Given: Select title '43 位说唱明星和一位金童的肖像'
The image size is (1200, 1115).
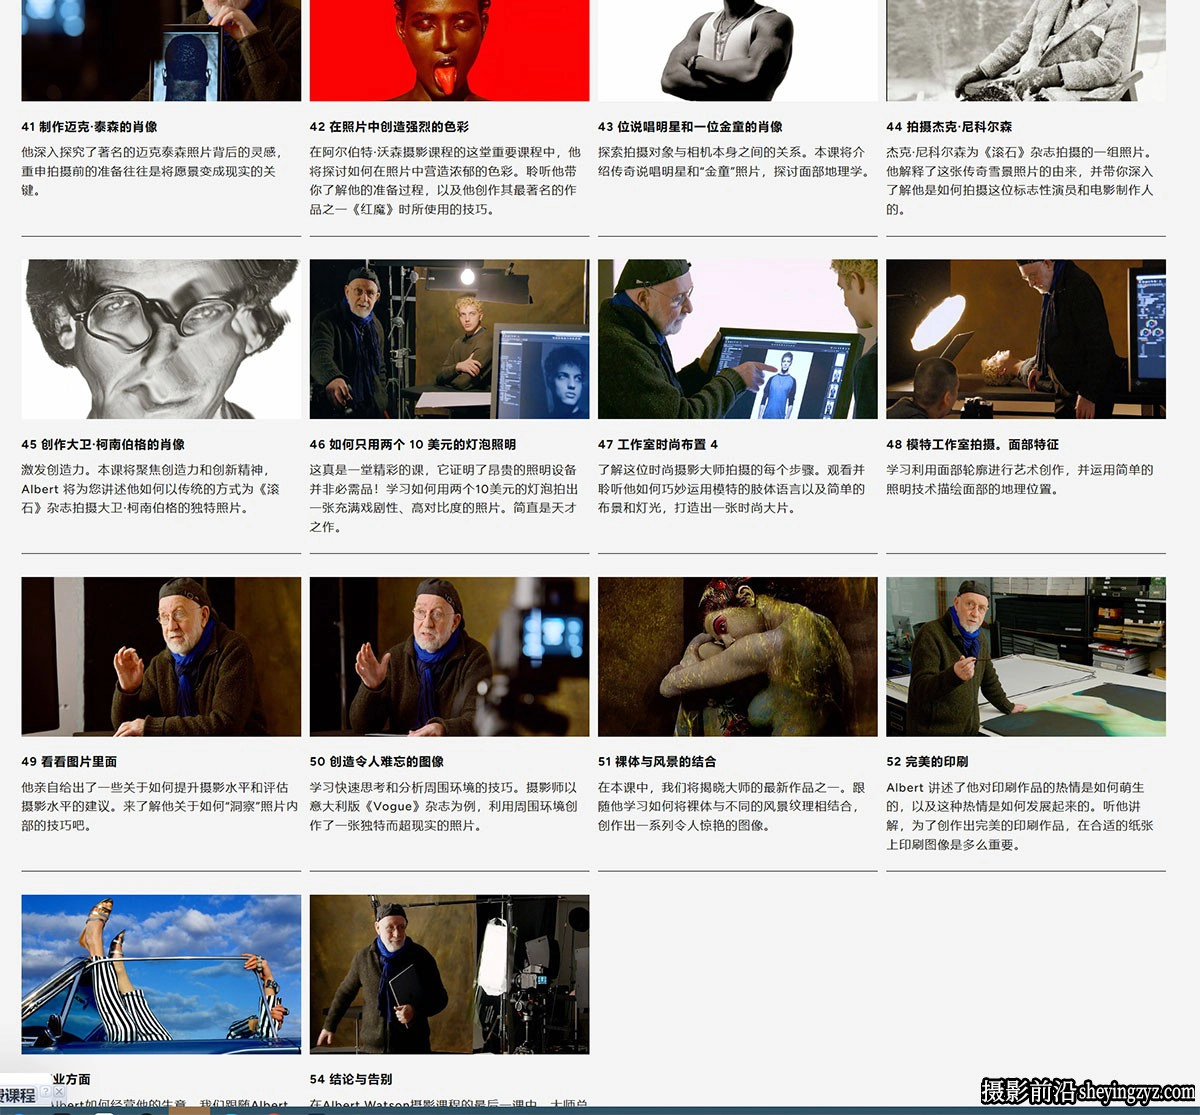Looking at the screenshot, I should (x=690, y=127).
